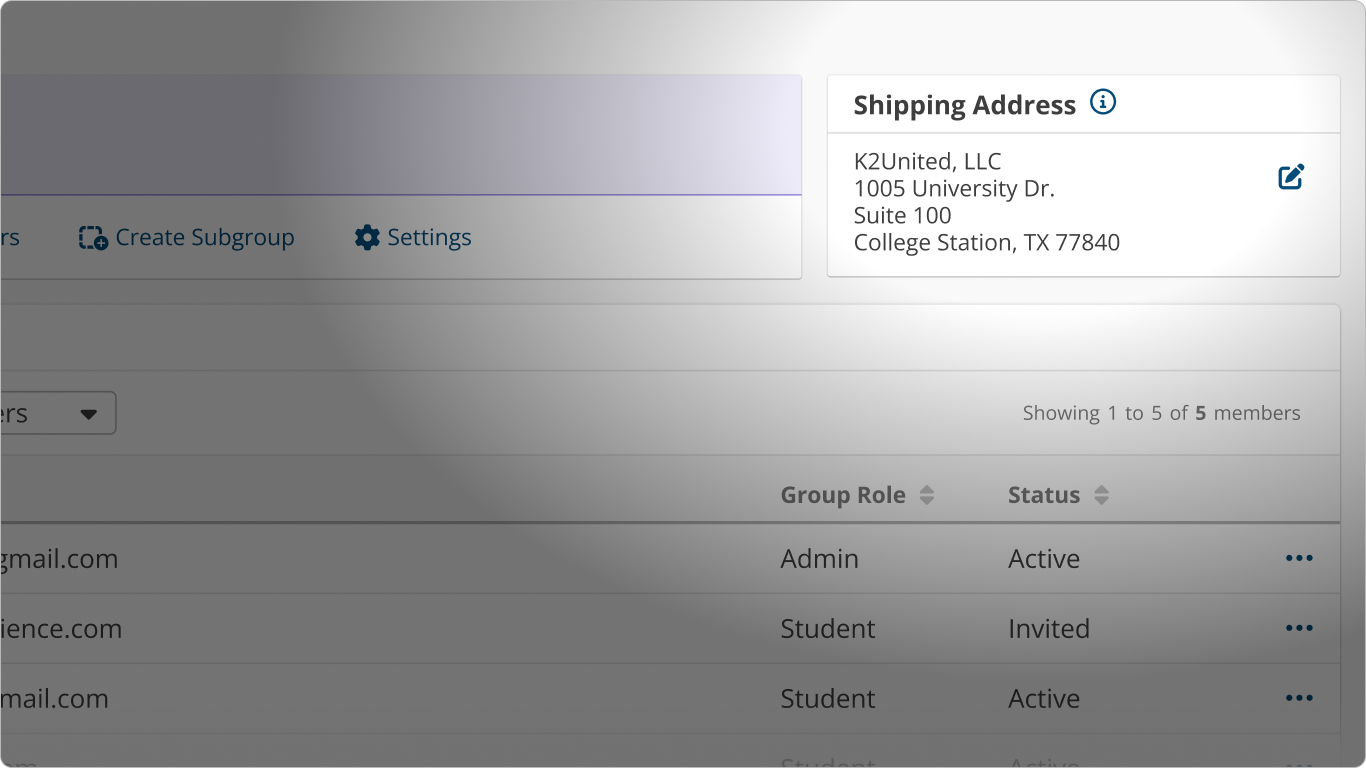Toggle the member filter selection
The width and height of the screenshot is (1366, 768).
point(55,412)
